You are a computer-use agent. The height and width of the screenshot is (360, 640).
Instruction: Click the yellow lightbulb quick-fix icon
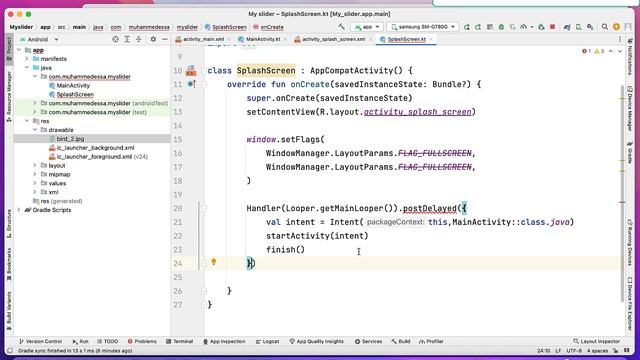(x=213, y=262)
